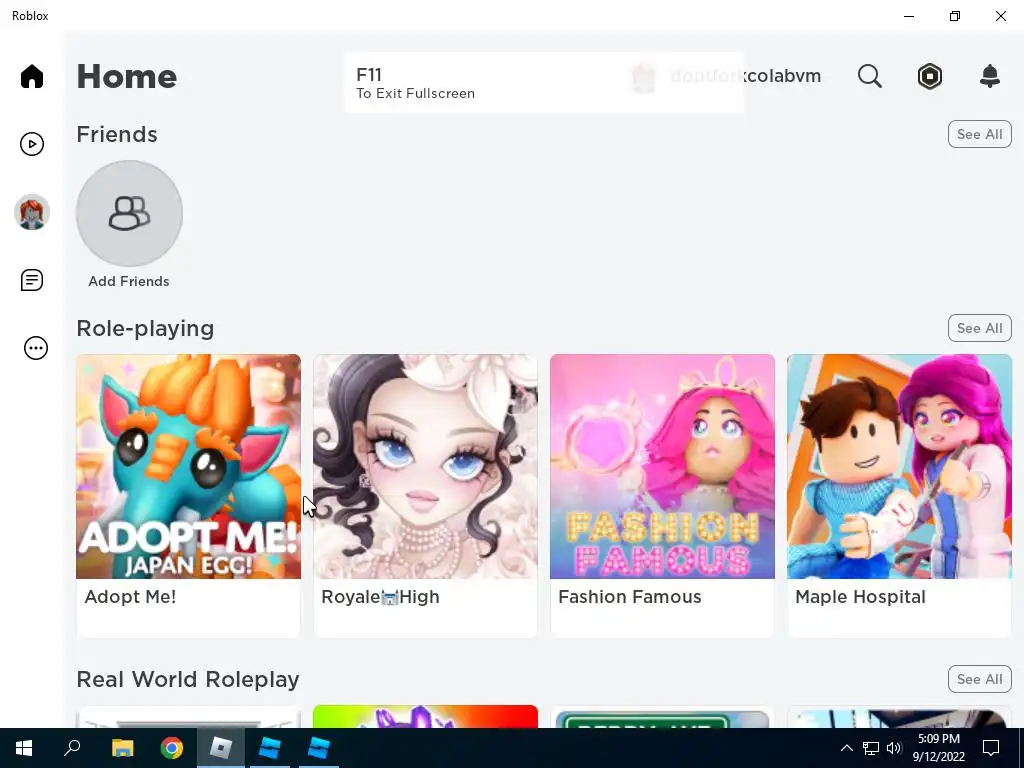The image size is (1024, 768).
Task: Open the Windows Start menu
Action: (x=24, y=748)
